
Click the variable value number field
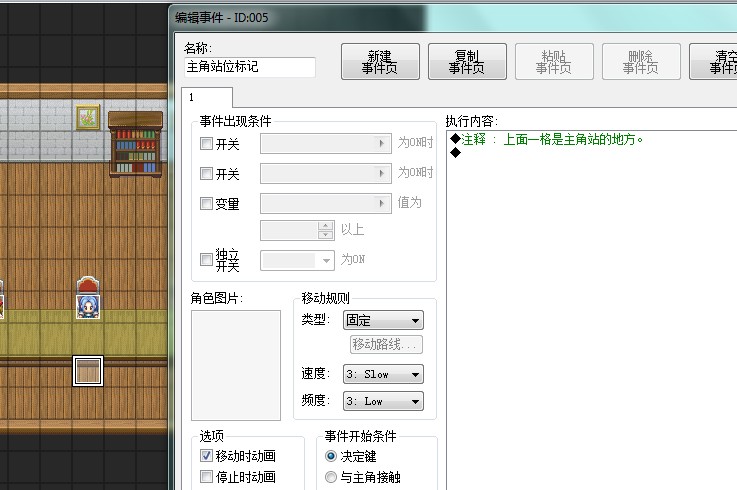(x=290, y=230)
